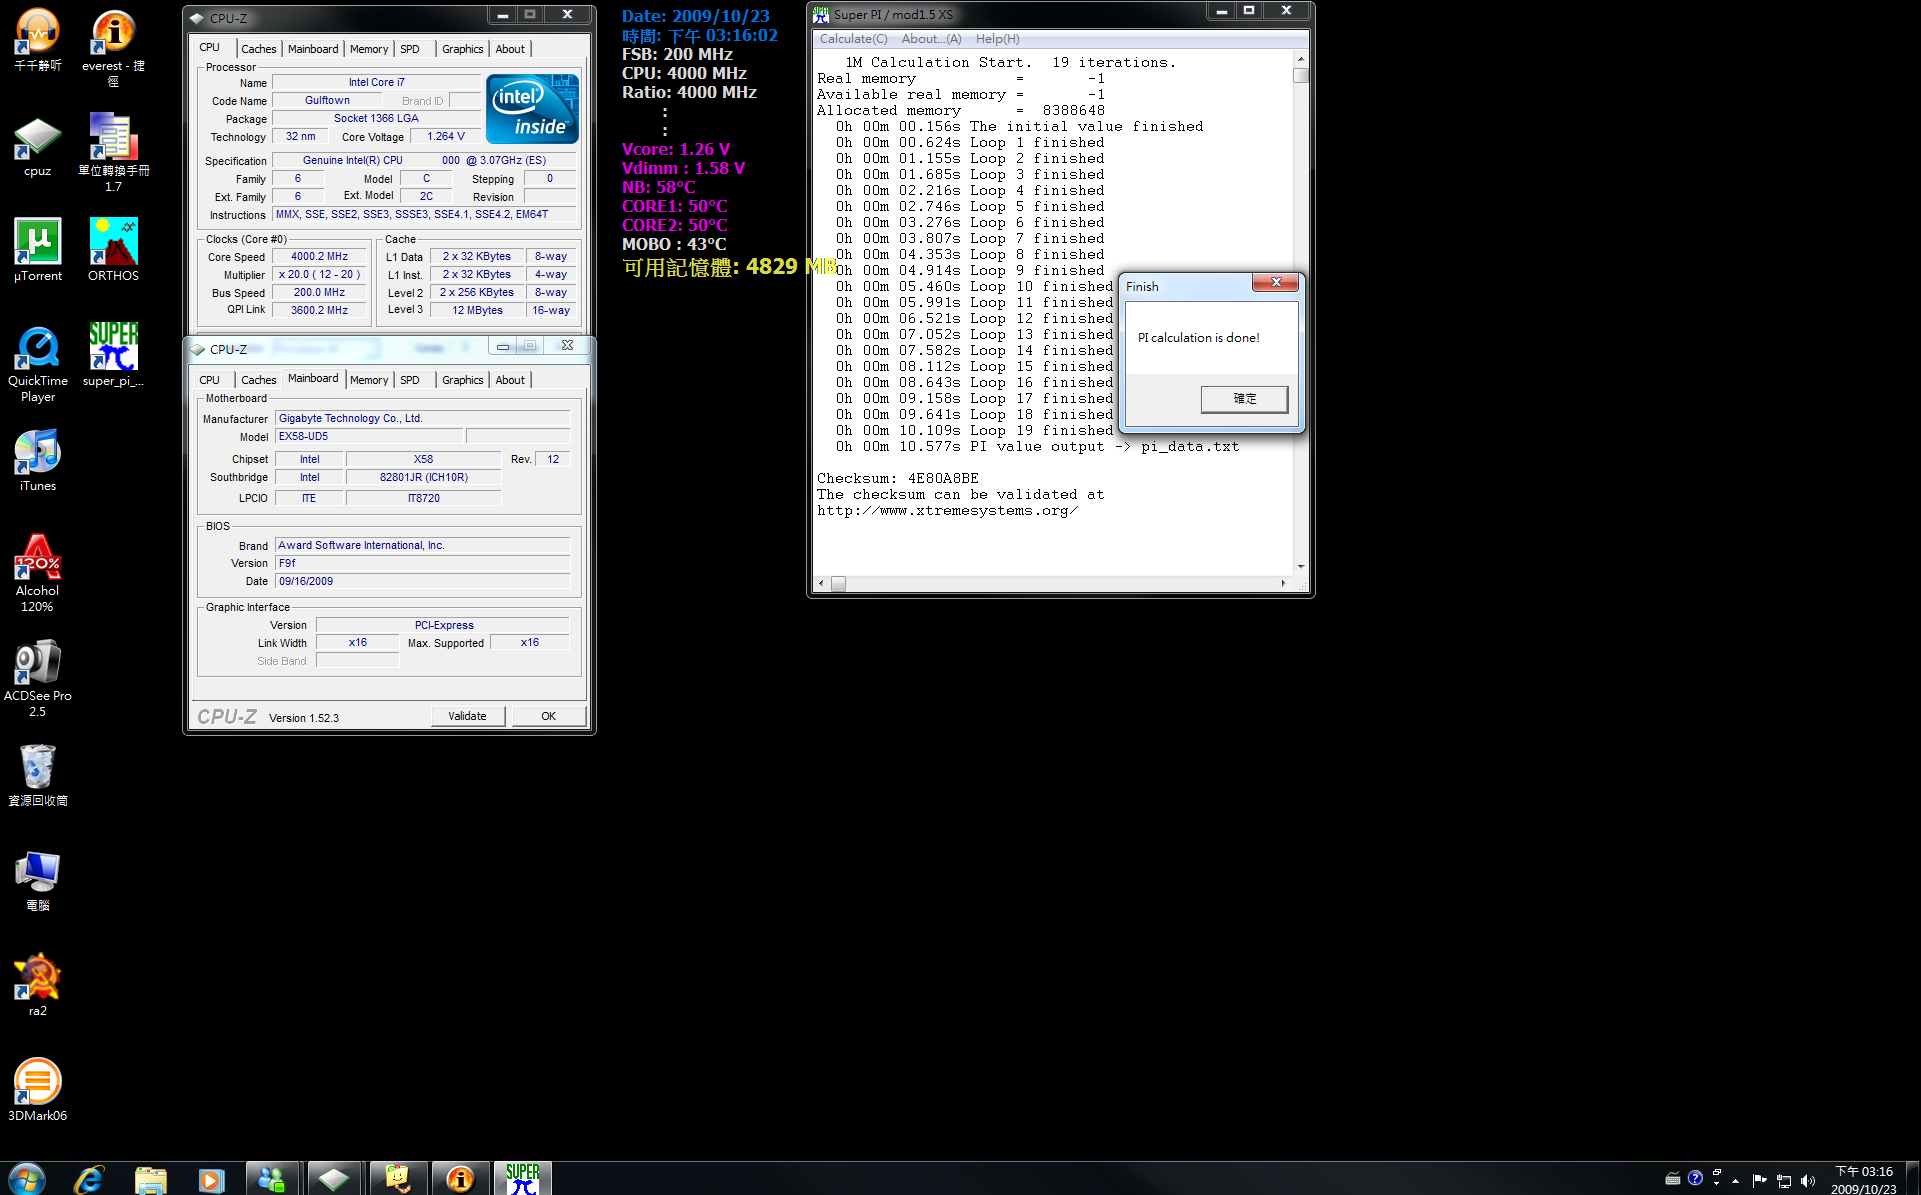
Task: Click the Socket 1366 LGA package field
Action: coord(376,119)
